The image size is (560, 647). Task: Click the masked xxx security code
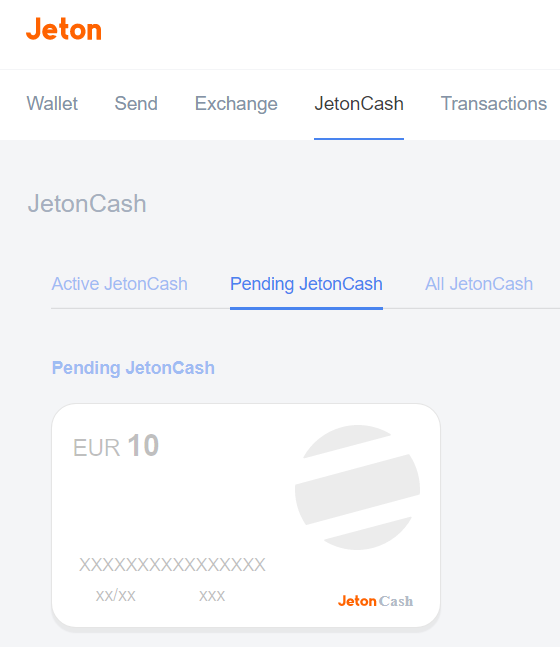pyautogui.click(x=212, y=596)
